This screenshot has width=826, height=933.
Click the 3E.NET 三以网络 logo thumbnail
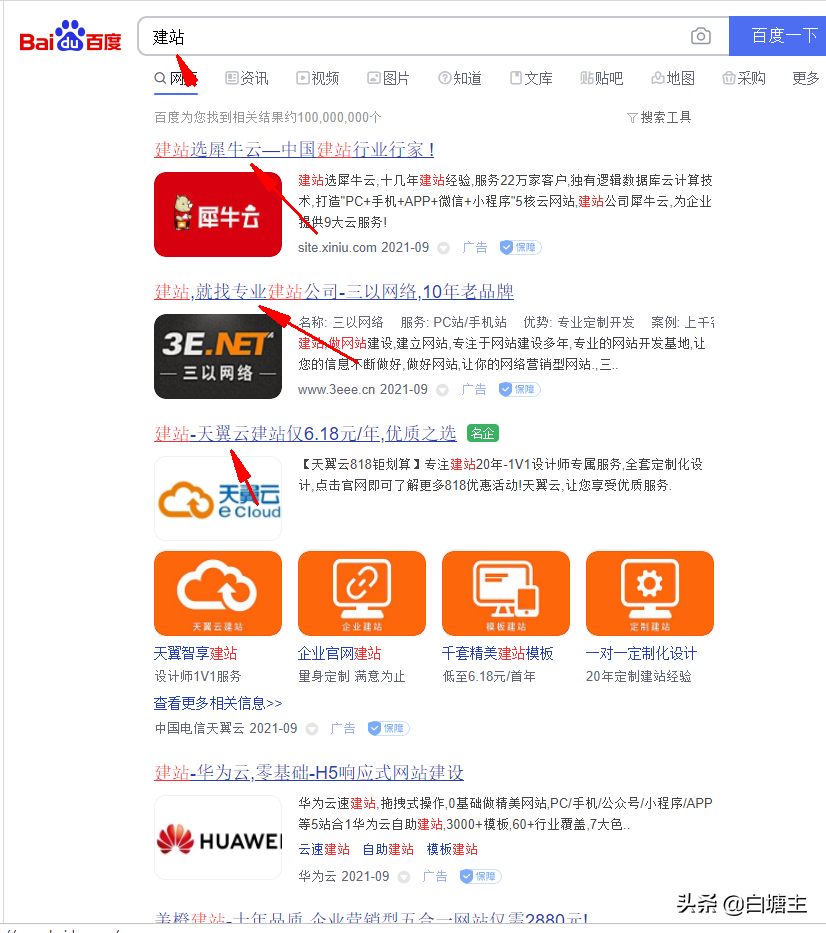click(x=218, y=356)
